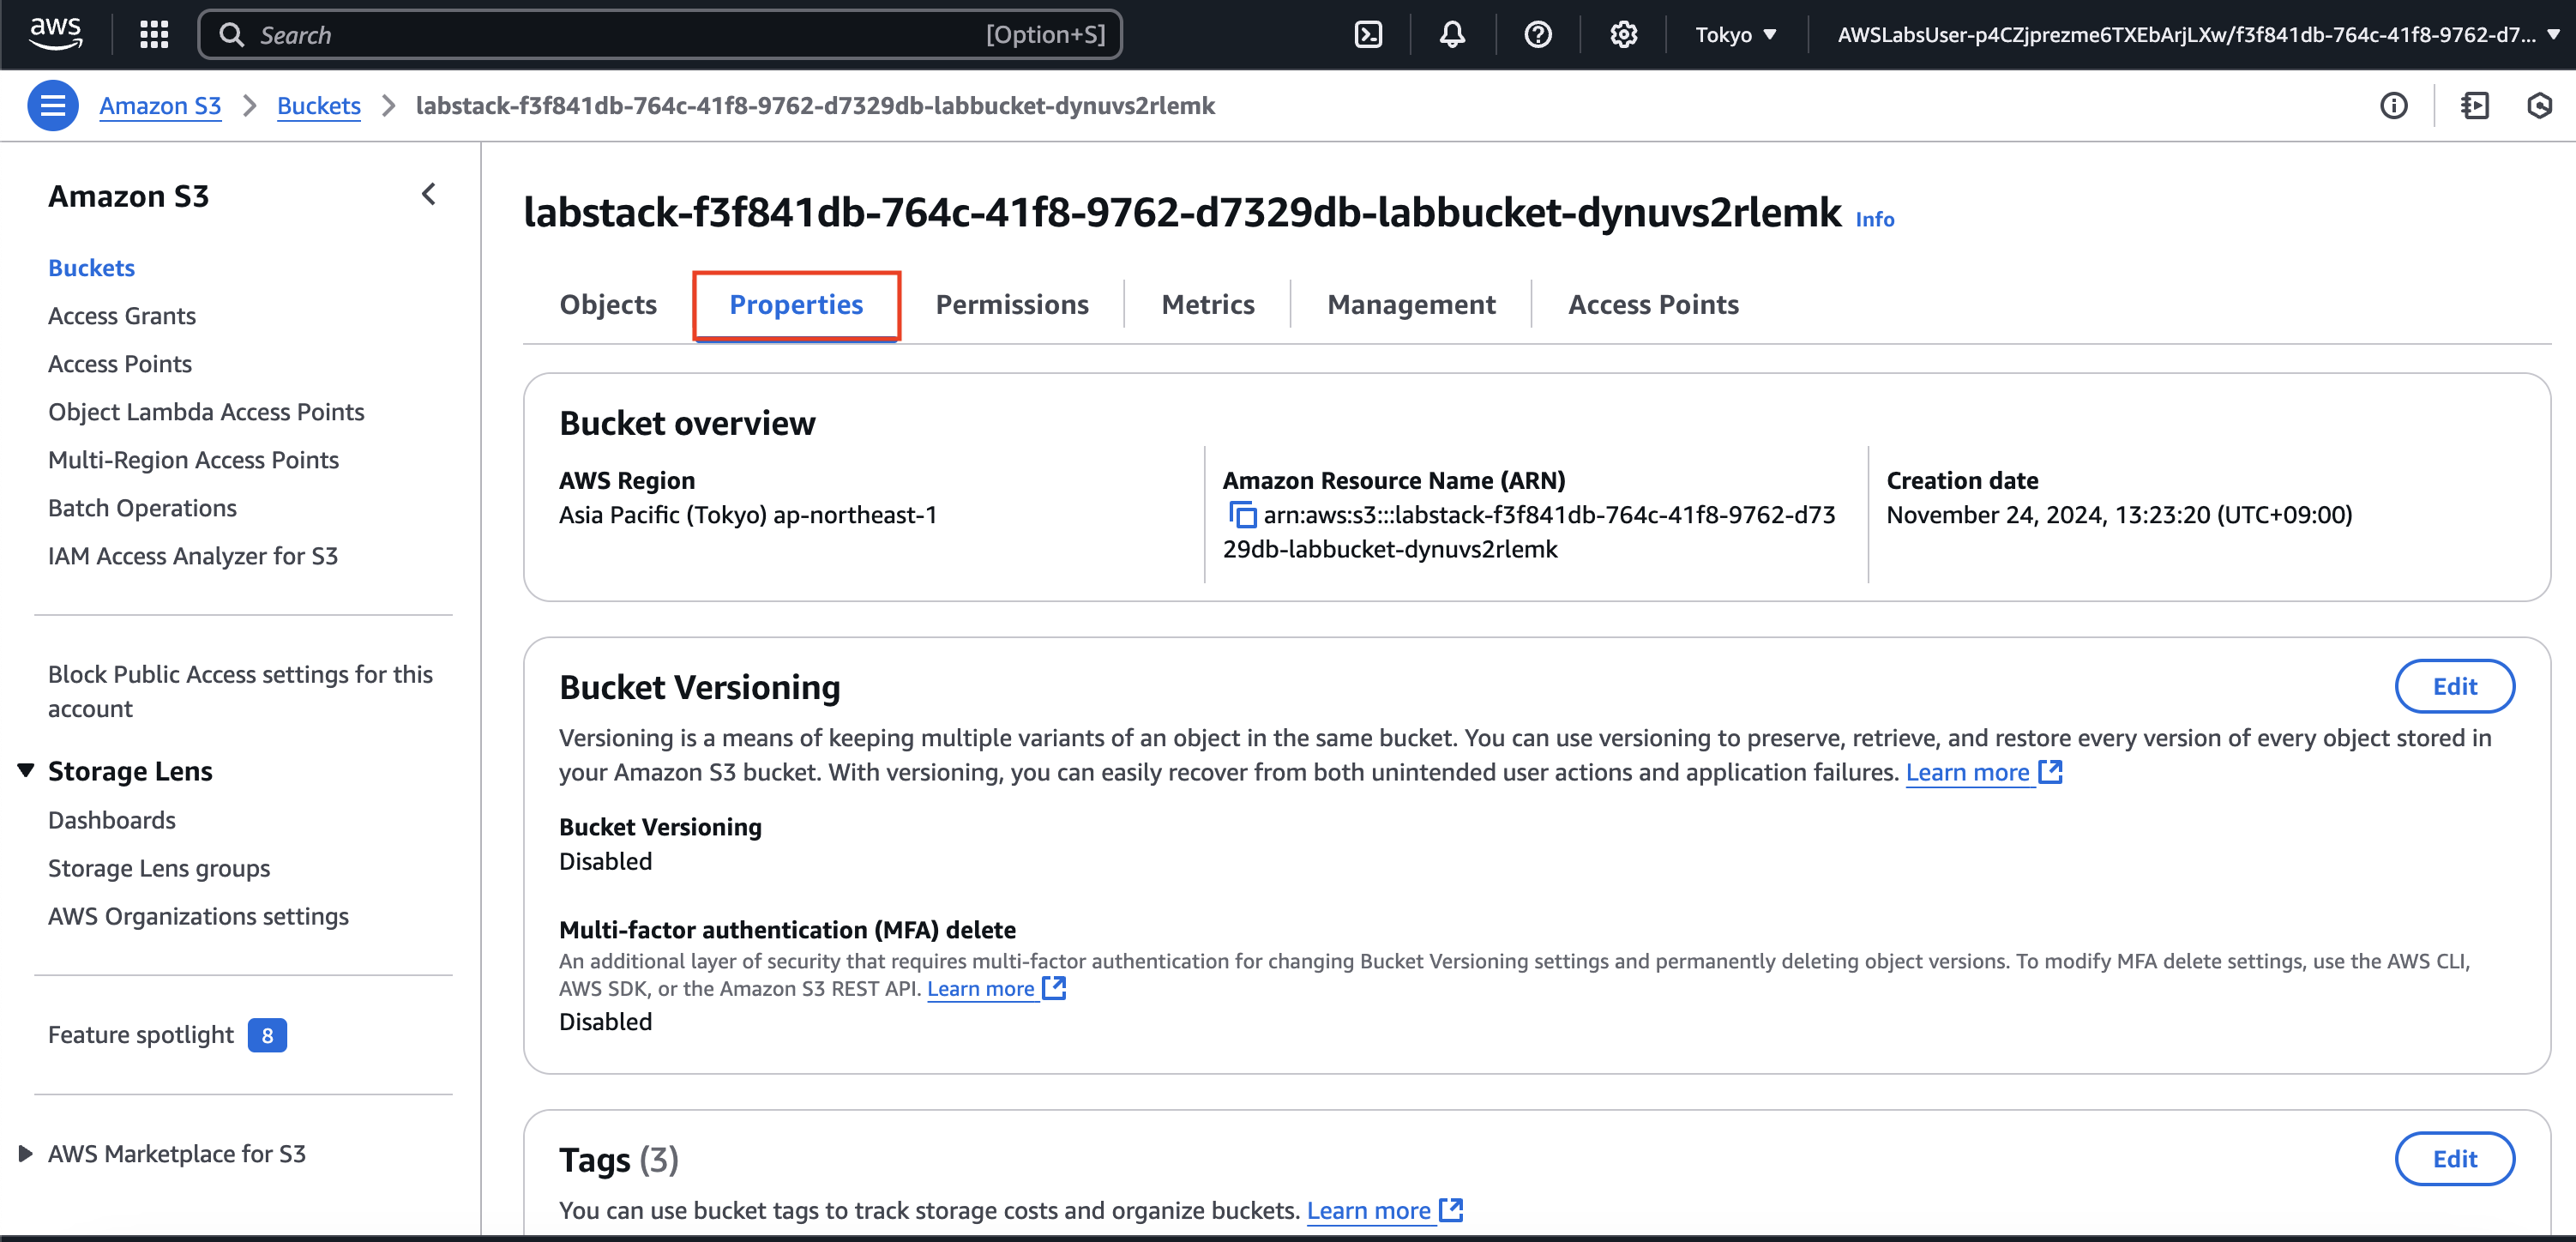2576x1242 pixels.
Task: Open the bucket Info link
Action: 1875,219
